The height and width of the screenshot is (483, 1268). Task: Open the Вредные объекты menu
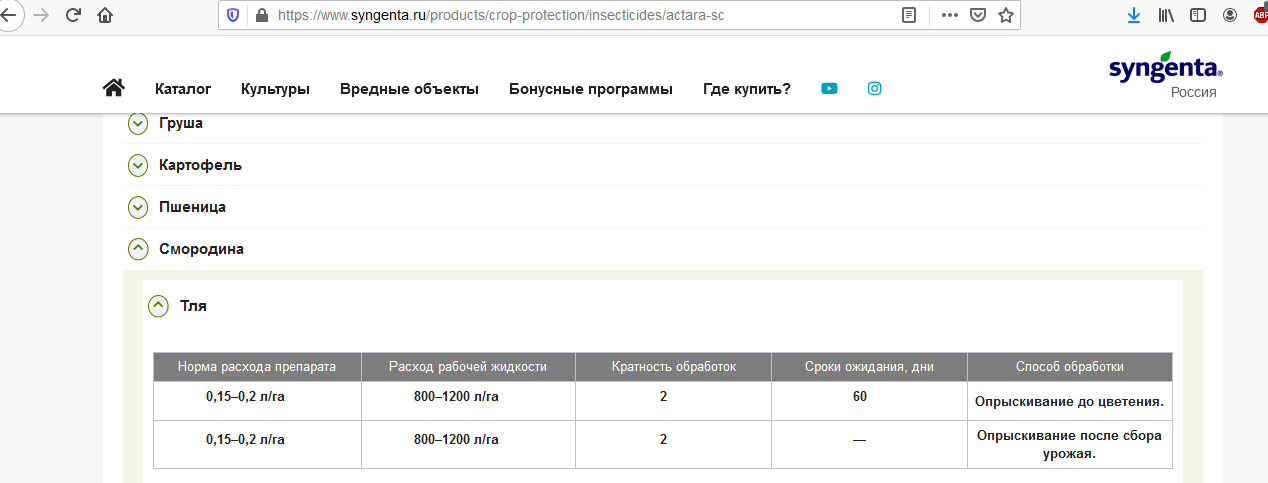[409, 89]
